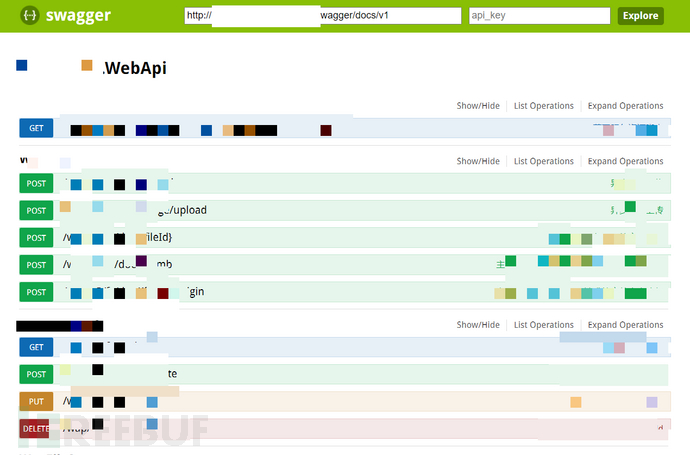
Task: Toggle Show/Hide for the section with PUT and DELETE
Action: [478, 325]
